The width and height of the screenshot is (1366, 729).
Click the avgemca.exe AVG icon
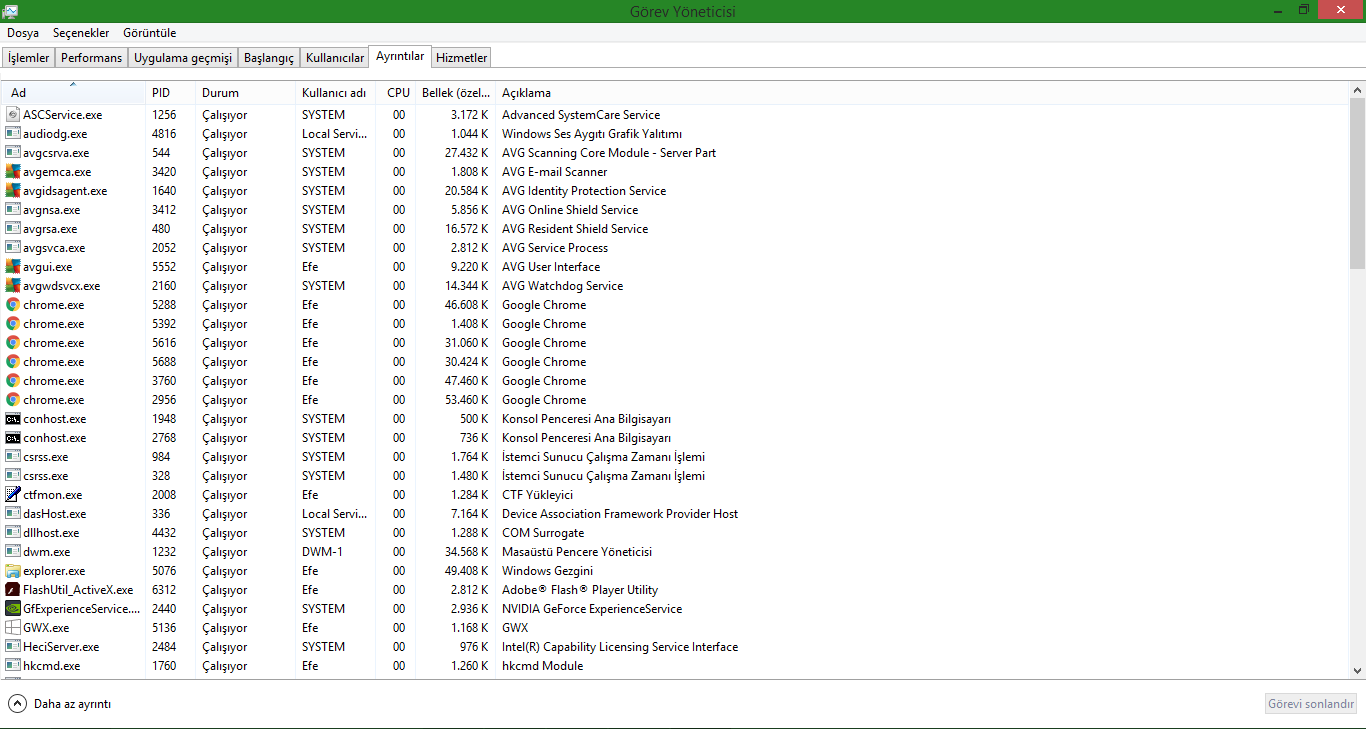(x=13, y=172)
